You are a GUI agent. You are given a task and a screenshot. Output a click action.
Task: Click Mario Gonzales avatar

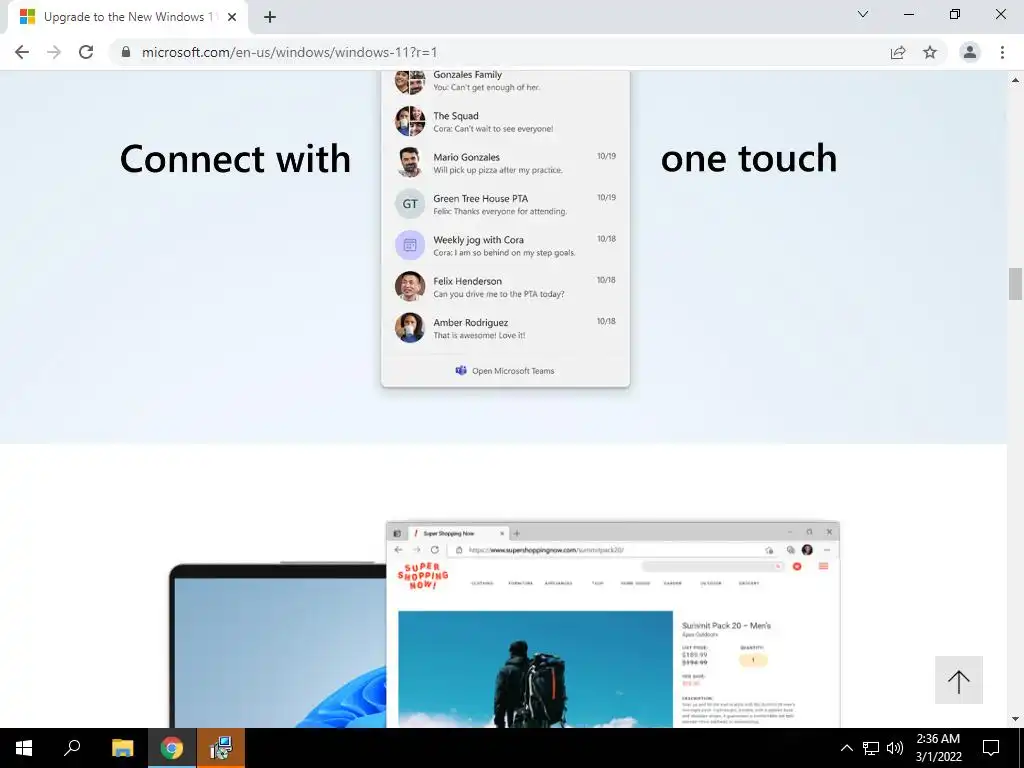pyautogui.click(x=410, y=162)
